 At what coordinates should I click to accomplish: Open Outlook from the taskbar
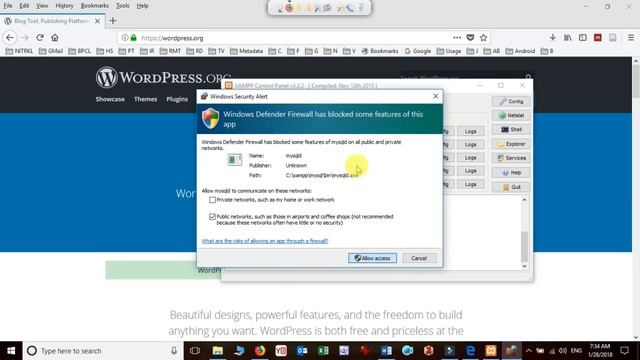point(302,351)
